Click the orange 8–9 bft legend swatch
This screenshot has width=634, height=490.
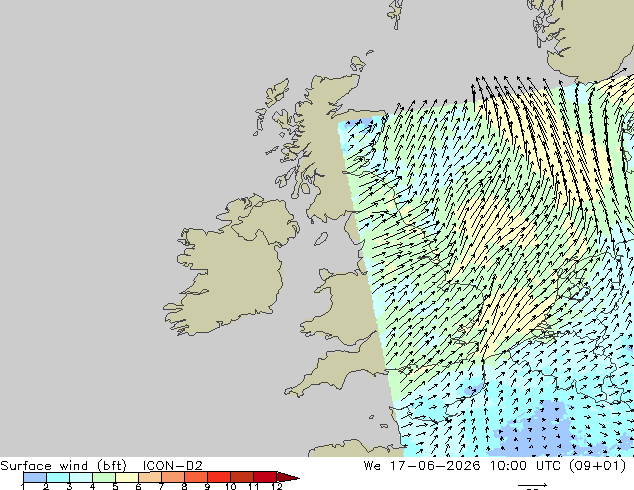coord(196,477)
